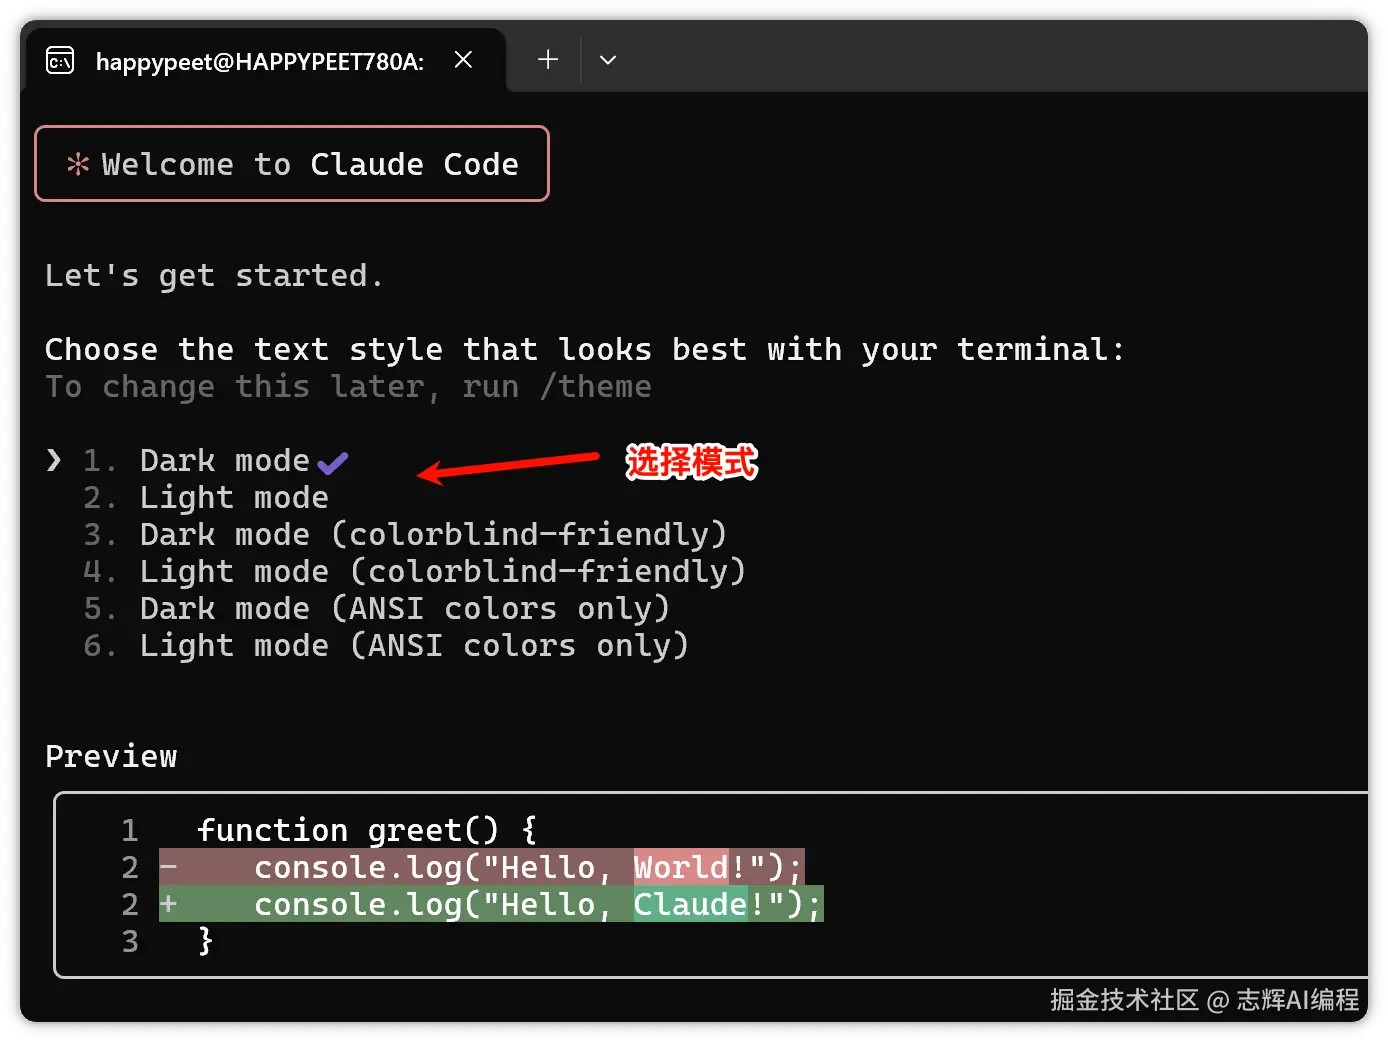1388x1042 pixels.
Task: Click the Claude asterisk logo in welcome box
Action: point(78,164)
